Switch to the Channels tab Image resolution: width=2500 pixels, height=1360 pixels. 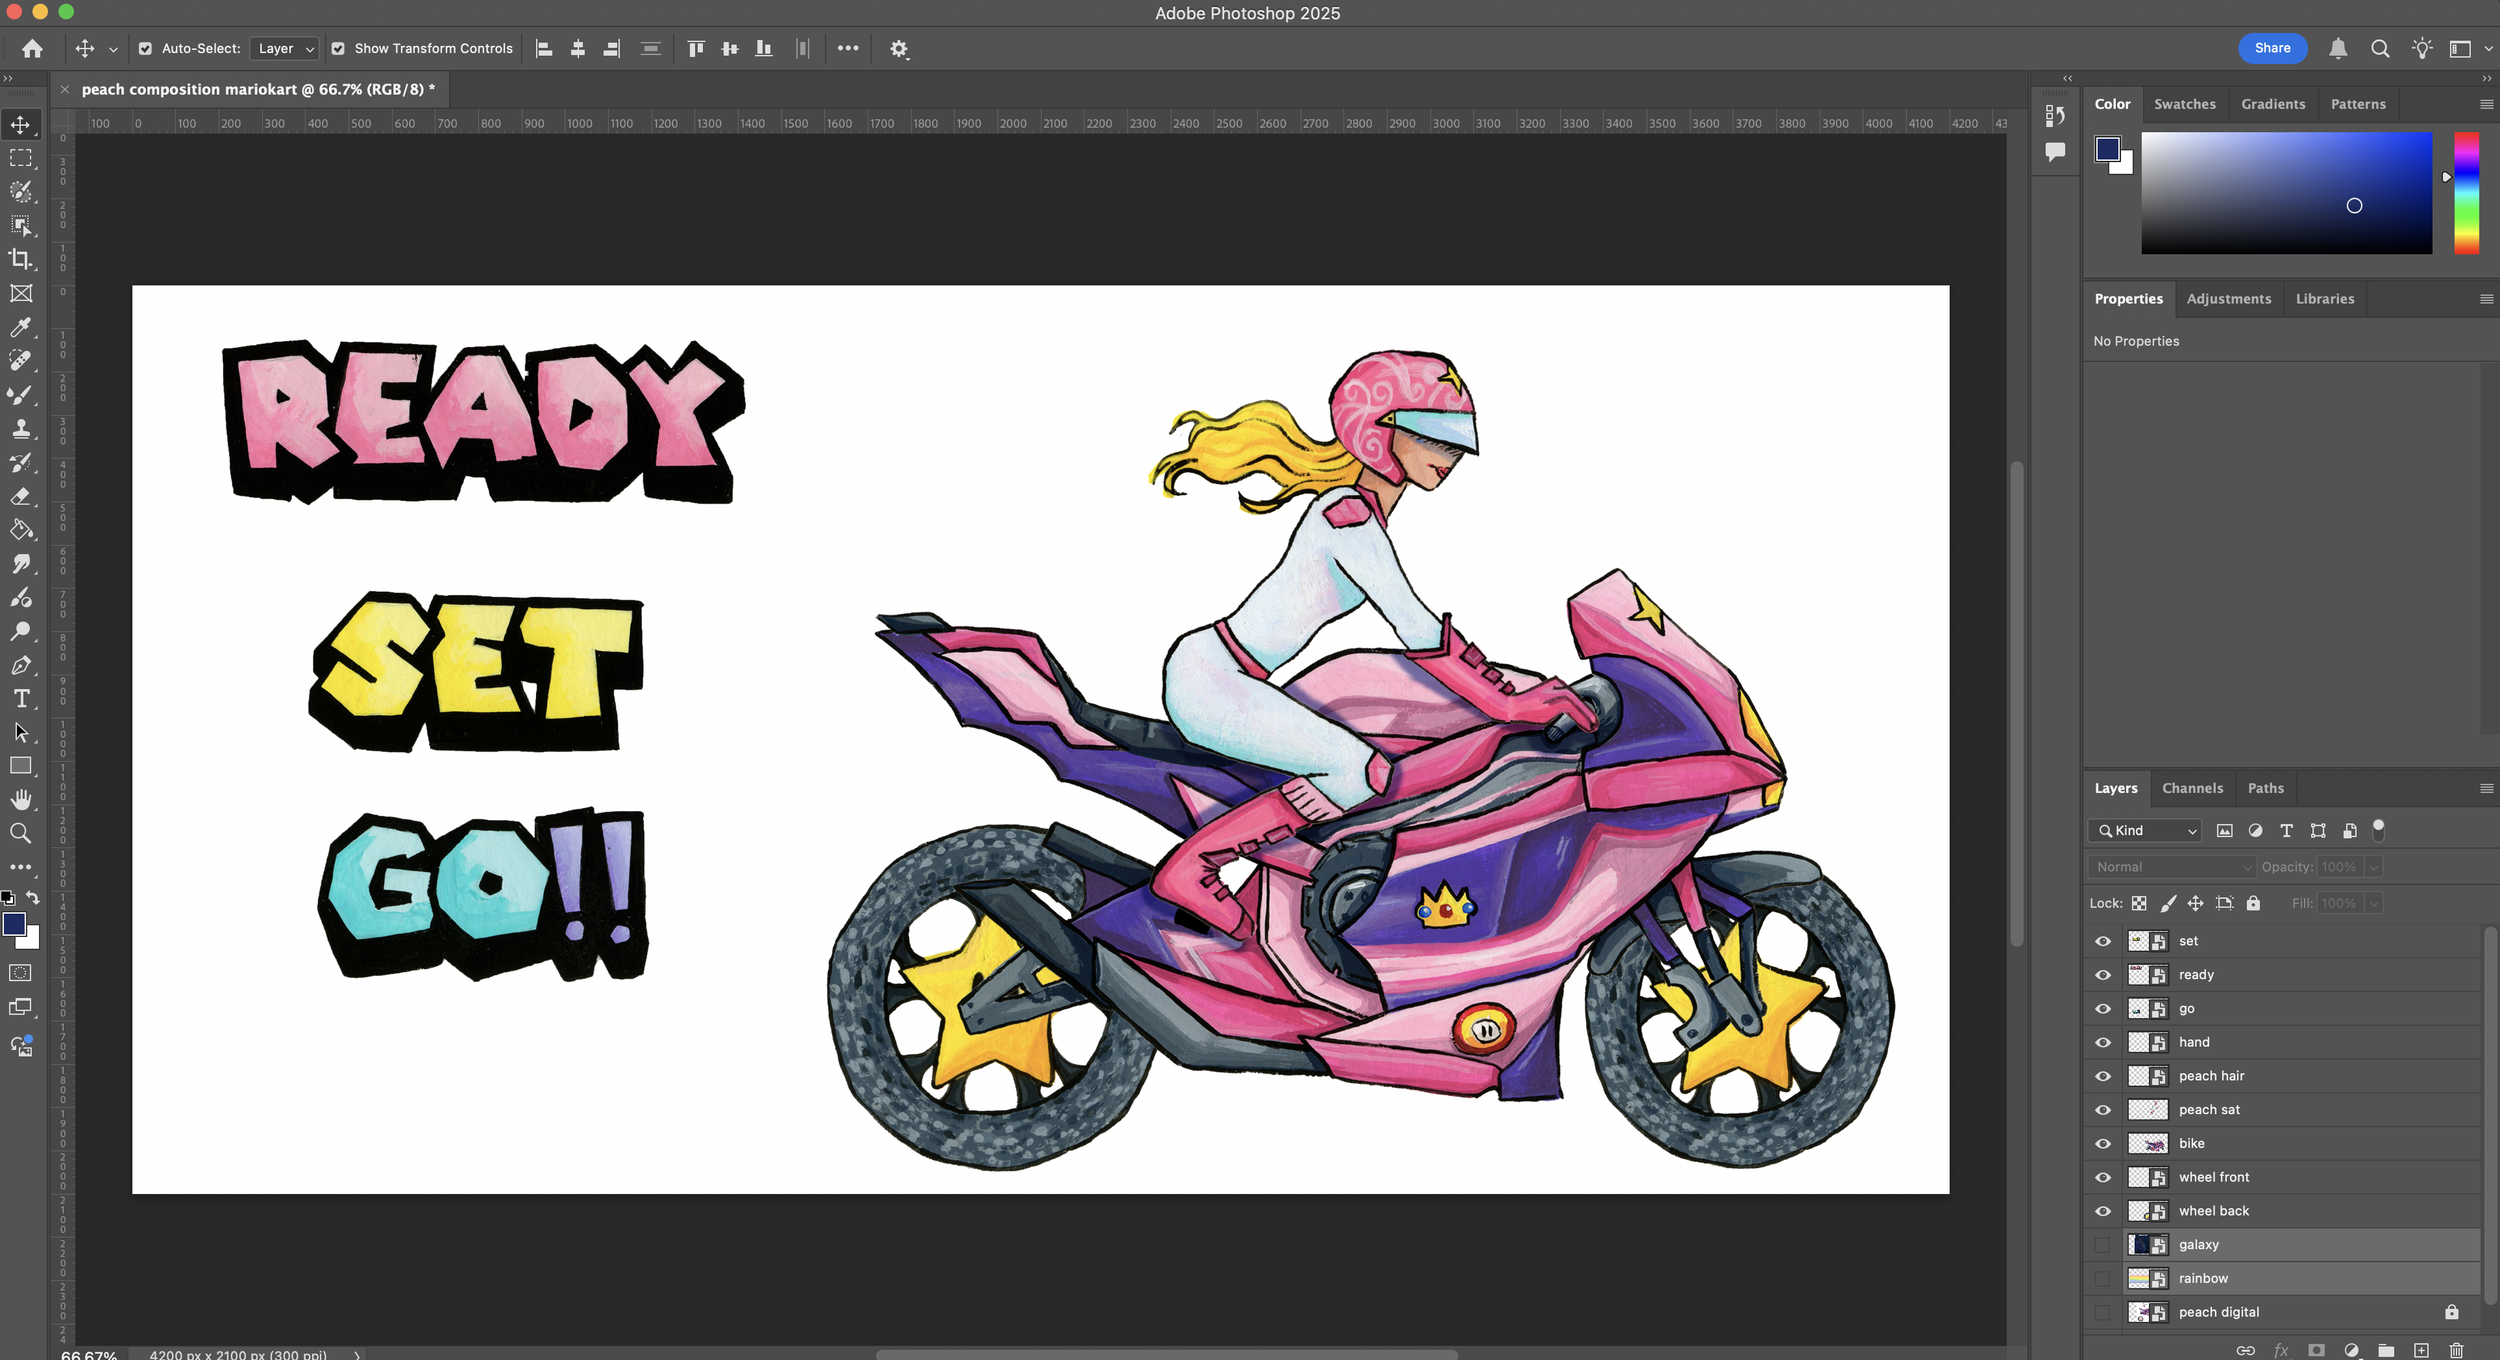pos(2192,788)
